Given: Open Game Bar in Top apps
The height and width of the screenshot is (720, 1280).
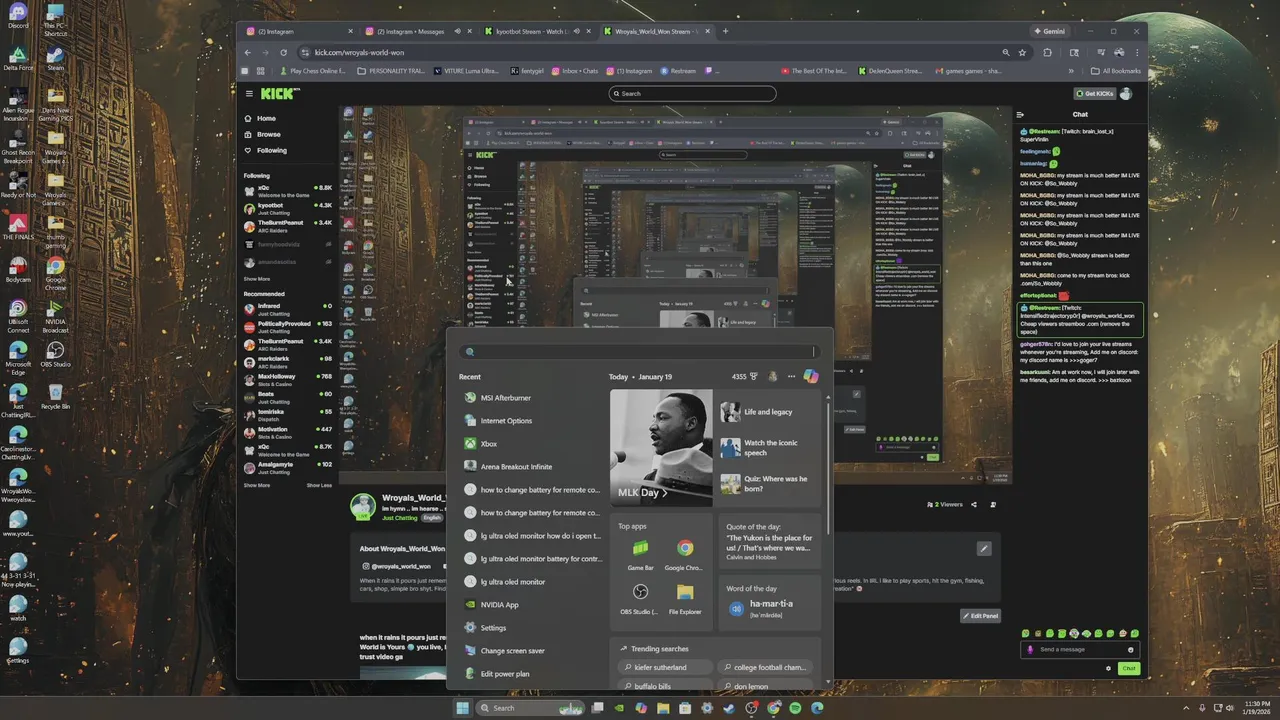Looking at the screenshot, I should point(640,555).
